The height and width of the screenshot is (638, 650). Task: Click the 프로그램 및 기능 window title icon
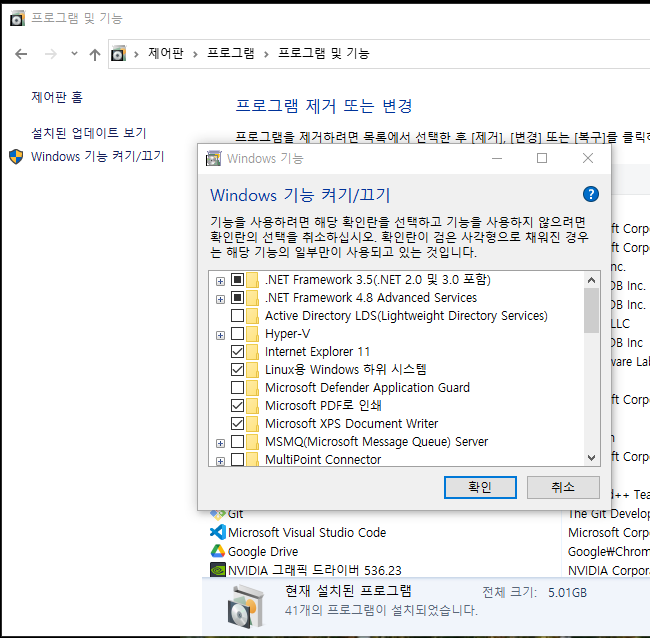(17, 18)
